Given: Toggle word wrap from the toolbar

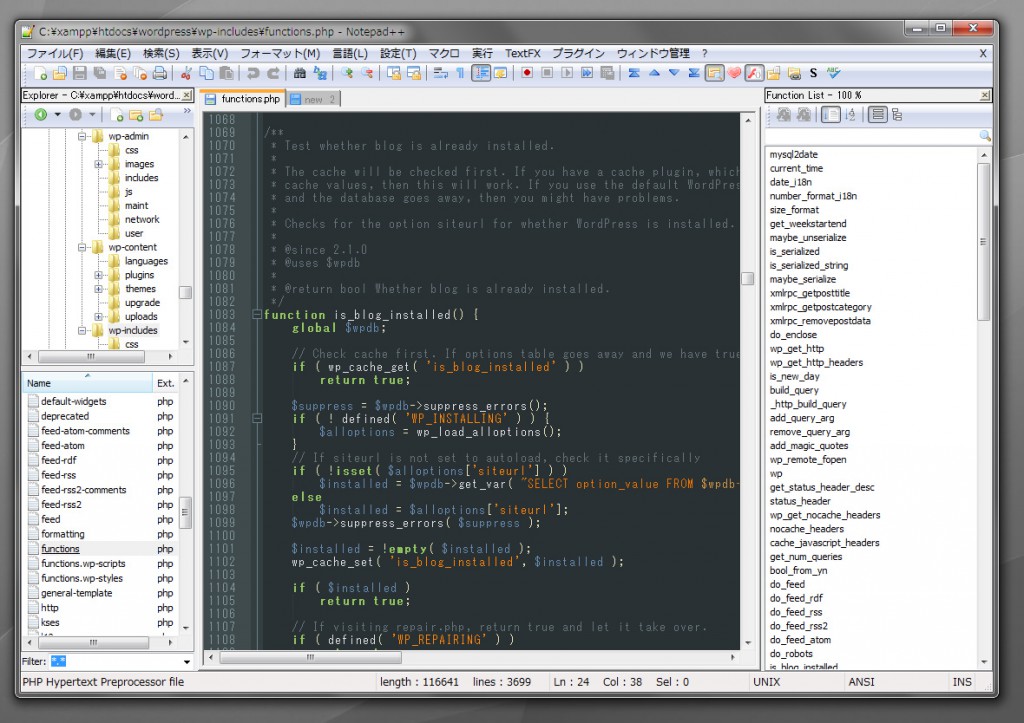Looking at the screenshot, I should (441, 72).
